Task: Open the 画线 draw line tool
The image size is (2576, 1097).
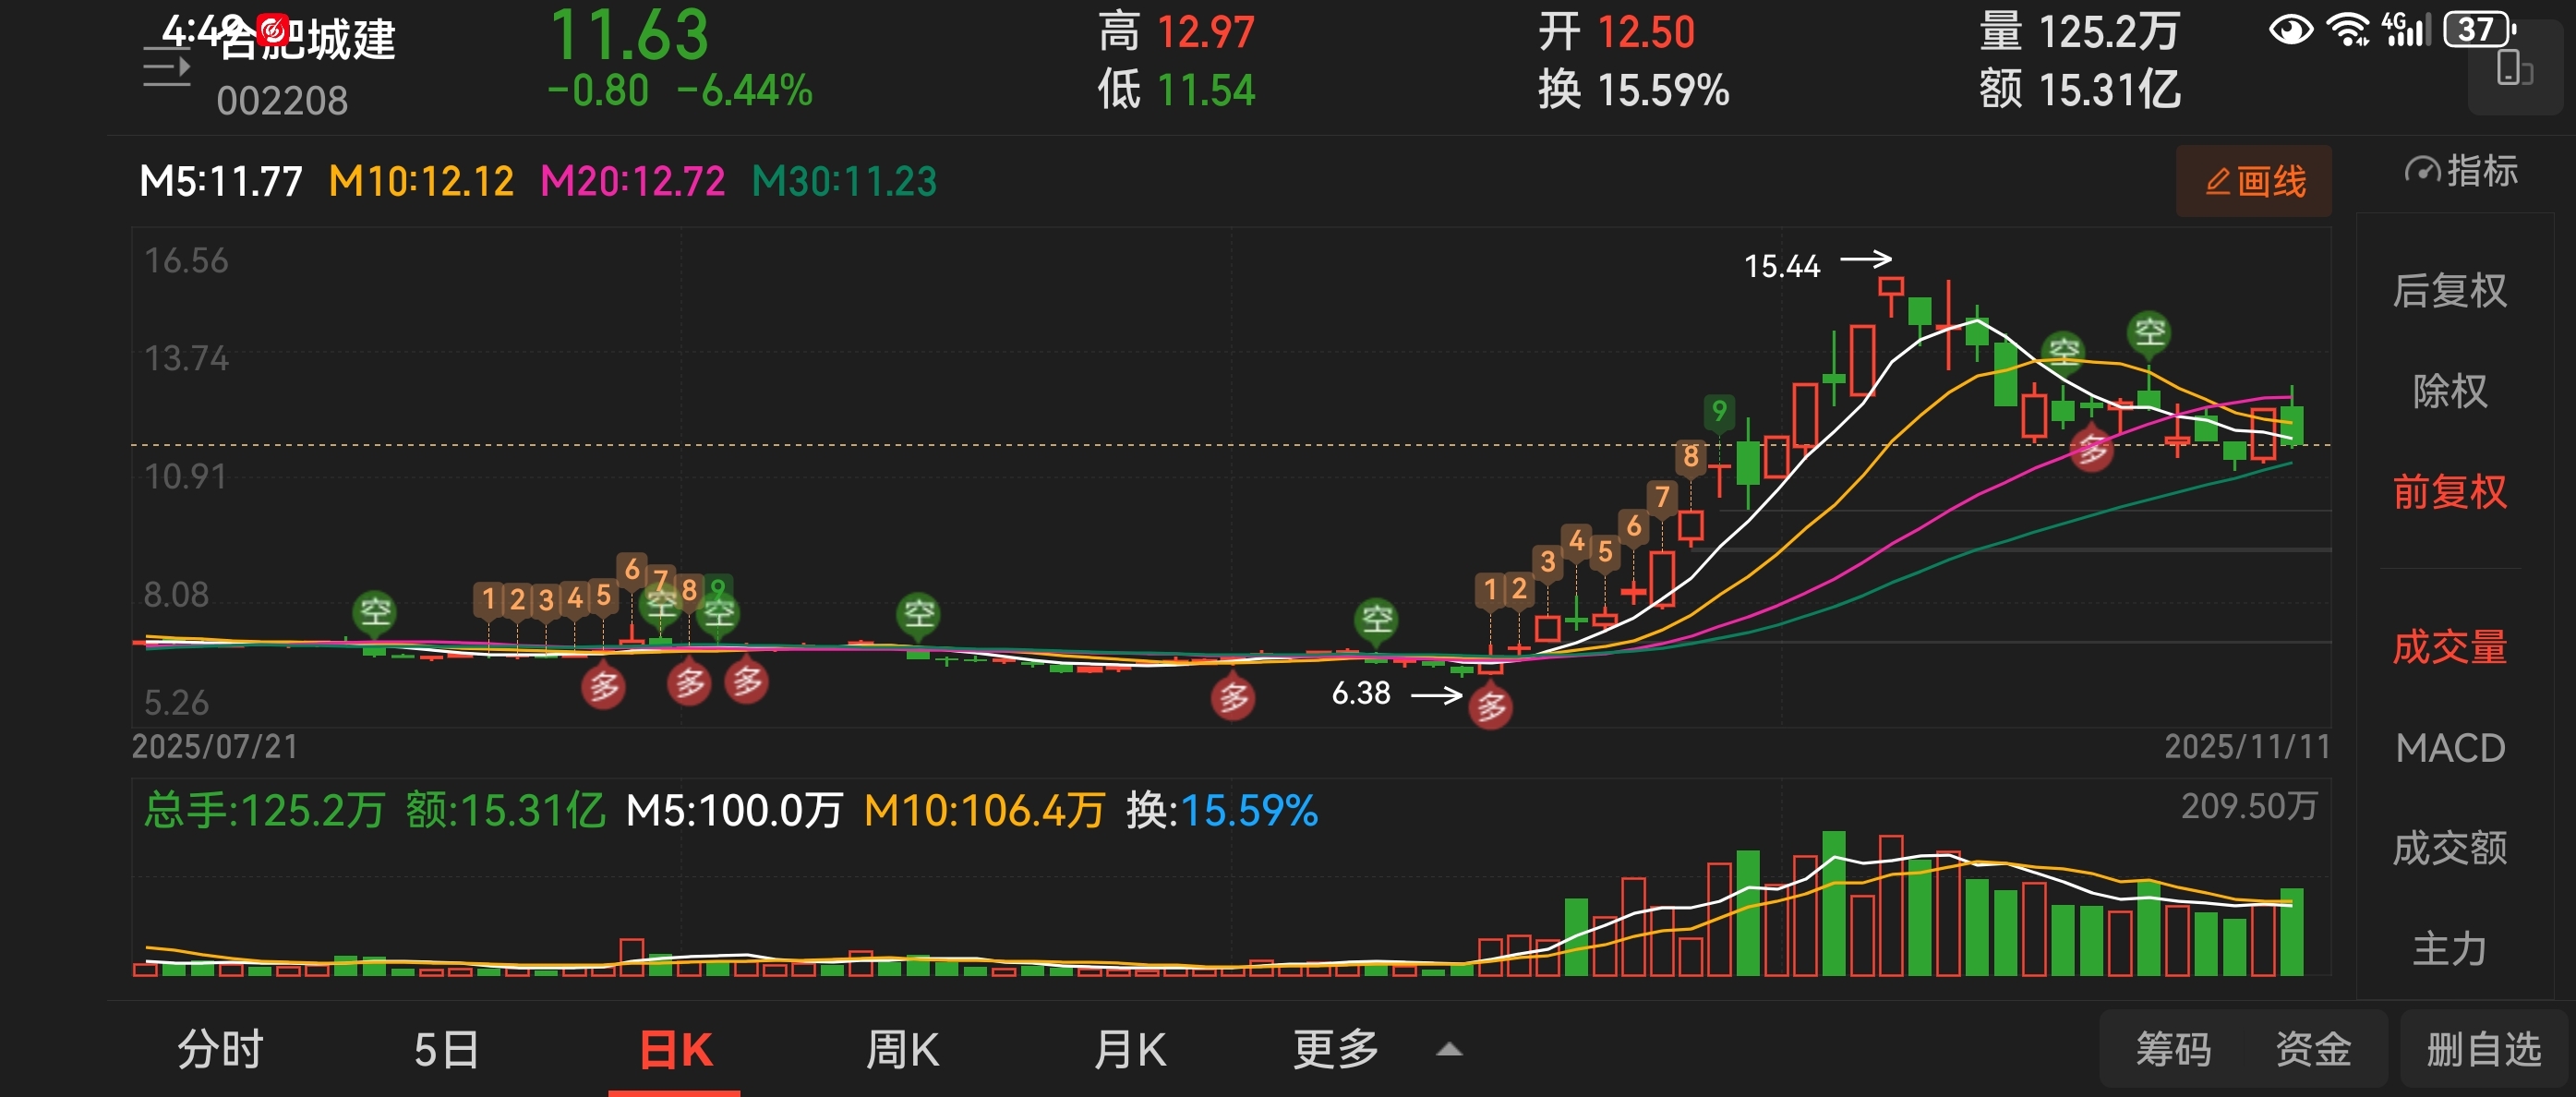Action: (x=2254, y=181)
